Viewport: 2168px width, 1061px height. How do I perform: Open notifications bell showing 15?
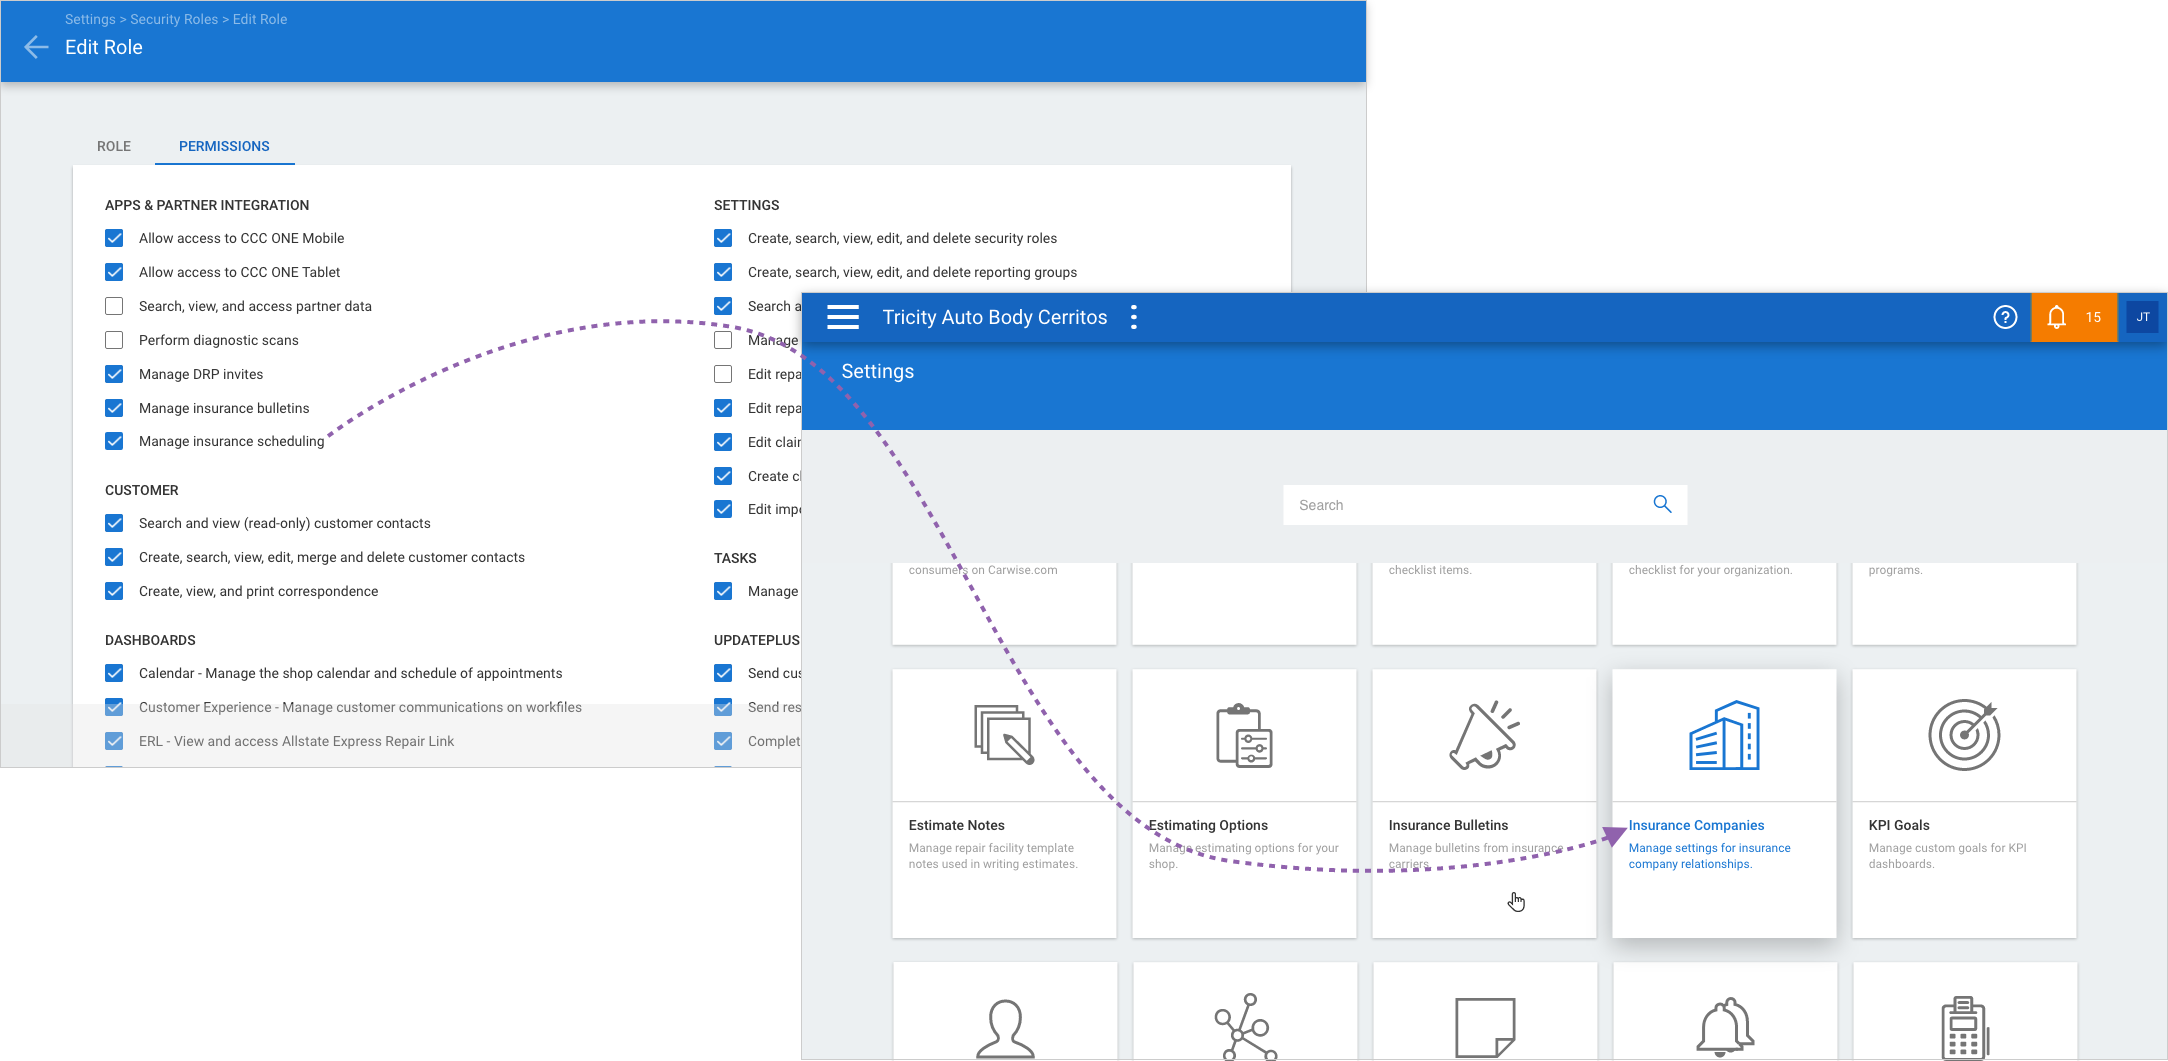pyautogui.click(x=2074, y=317)
